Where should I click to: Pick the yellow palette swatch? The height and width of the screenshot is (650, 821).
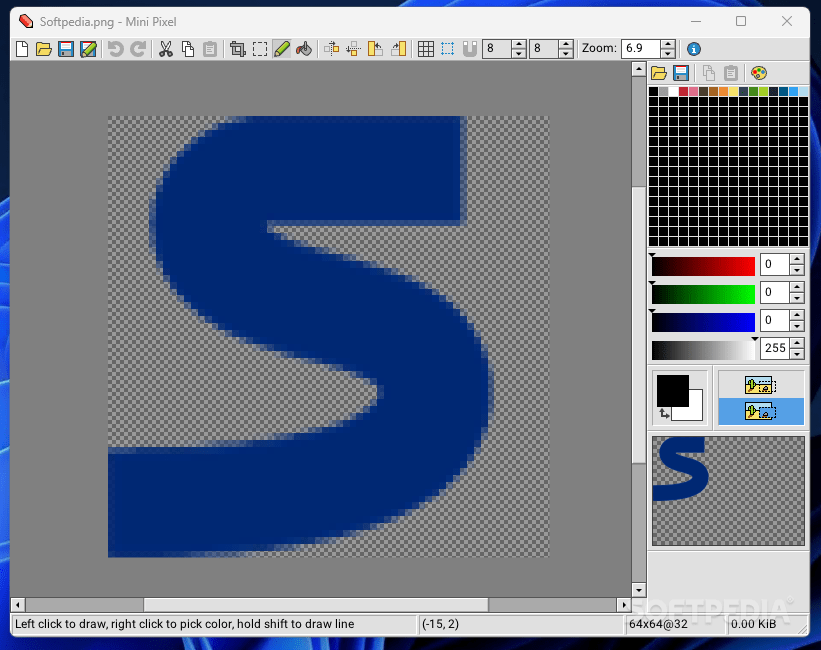734,92
